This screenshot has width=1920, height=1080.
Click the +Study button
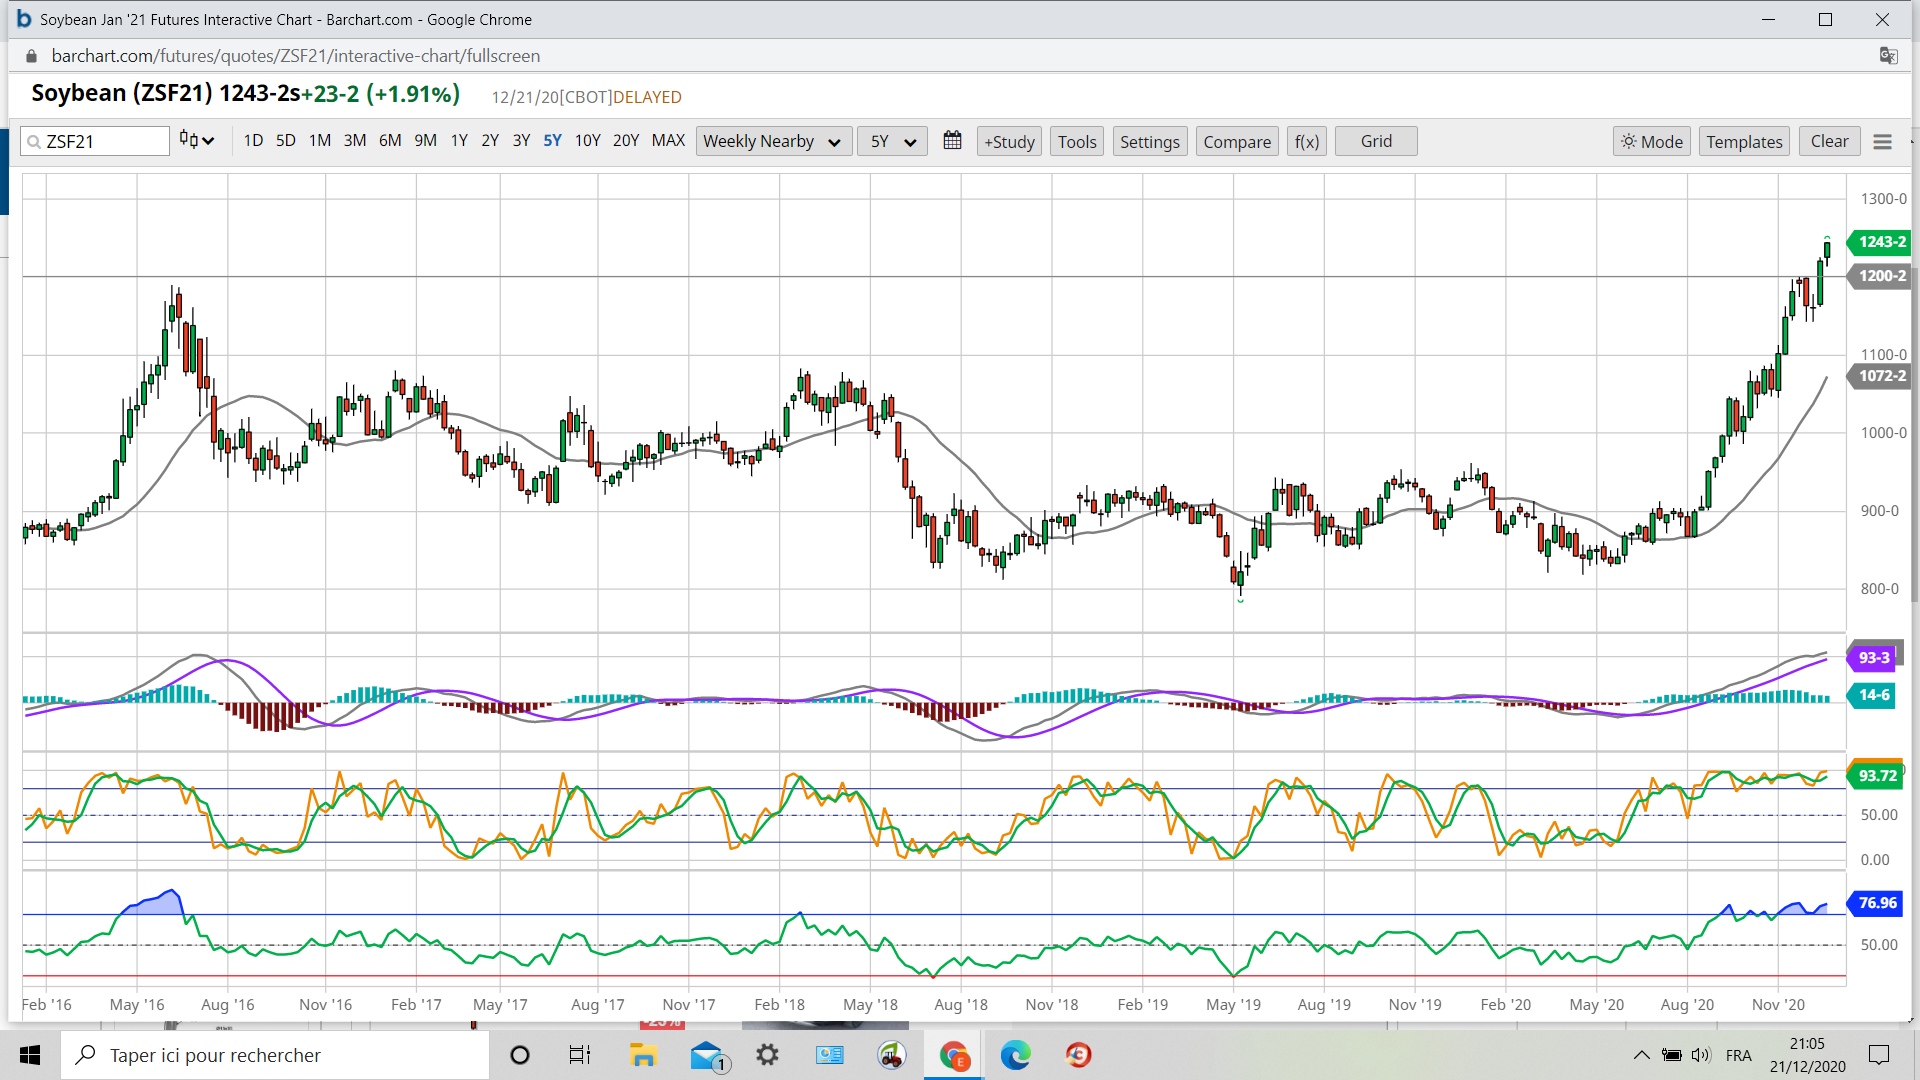[x=1009, y=142]
